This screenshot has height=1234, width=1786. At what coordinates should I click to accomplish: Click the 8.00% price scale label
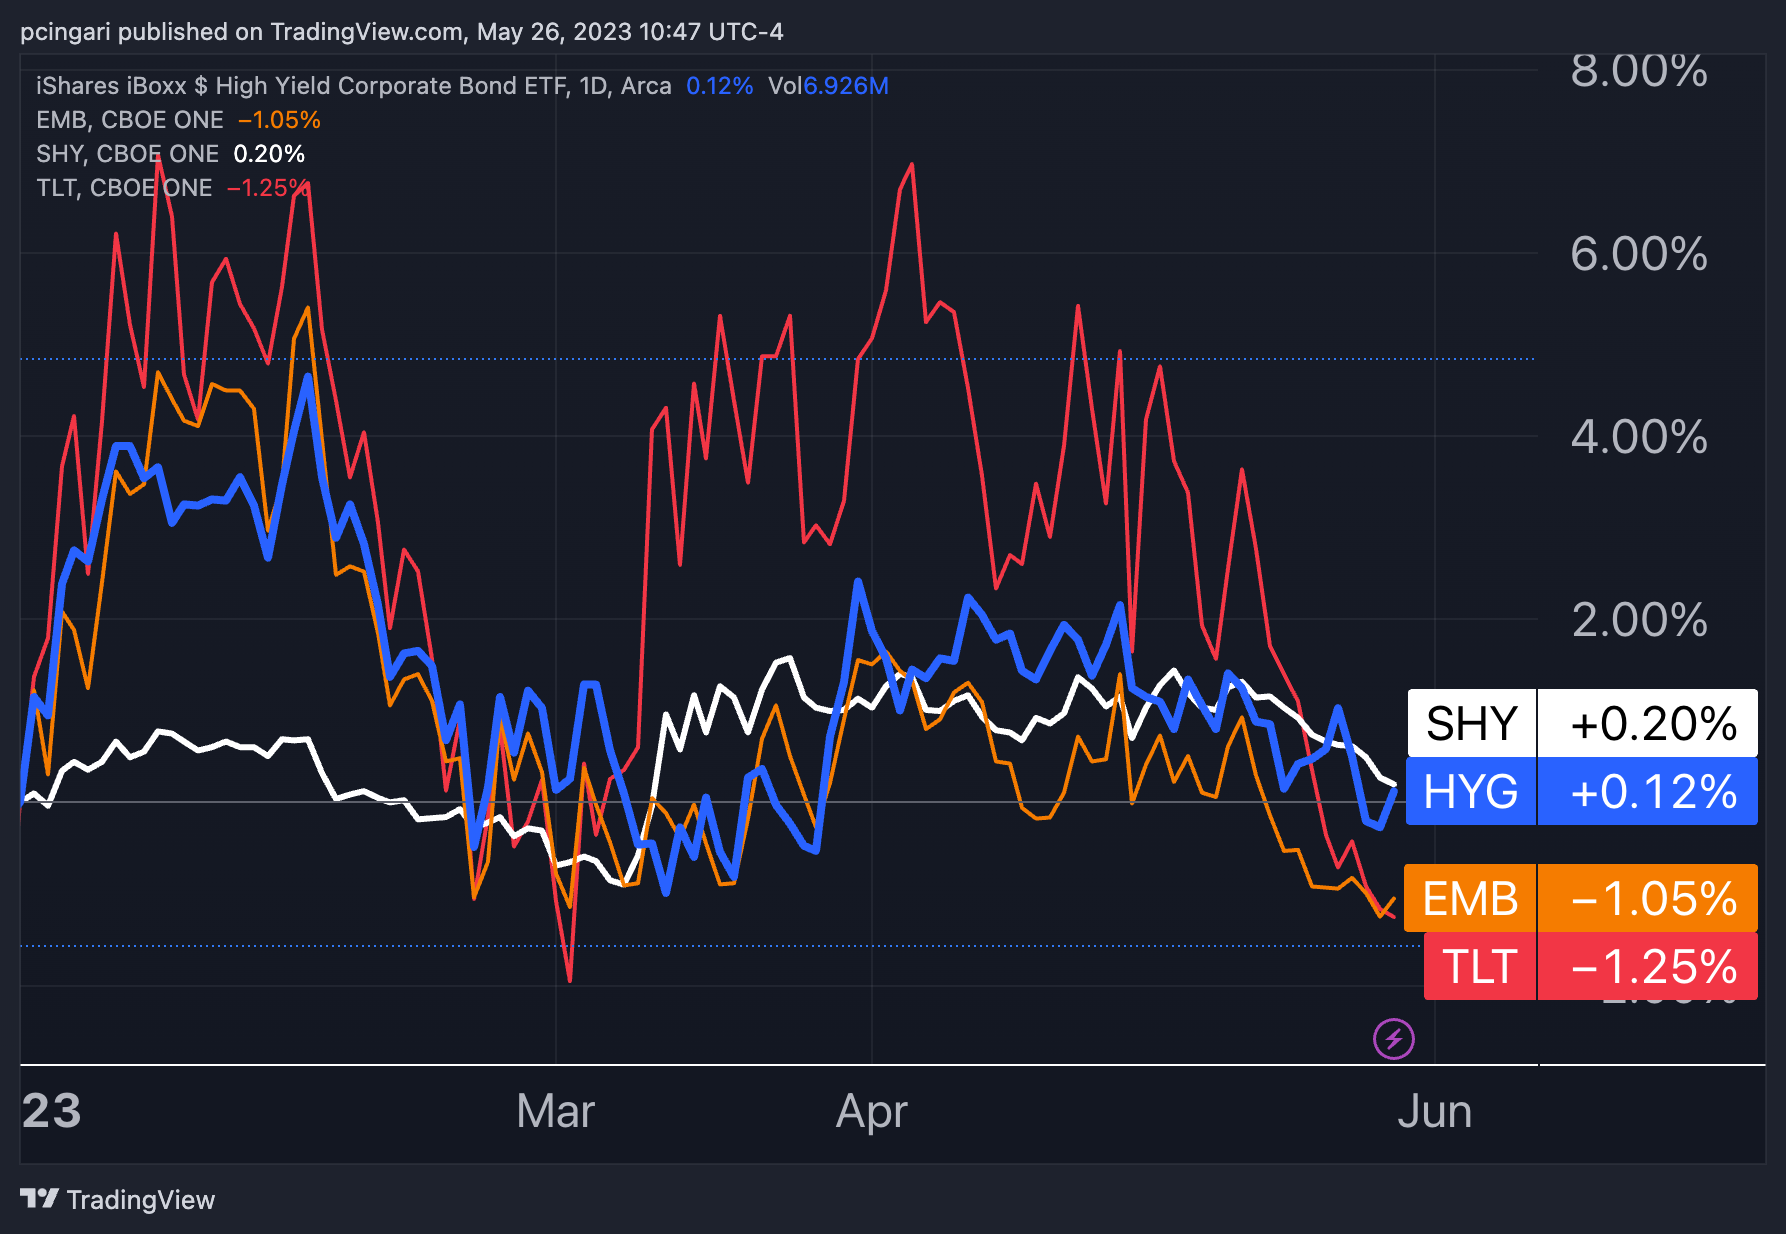click(x=1638, y=71)
